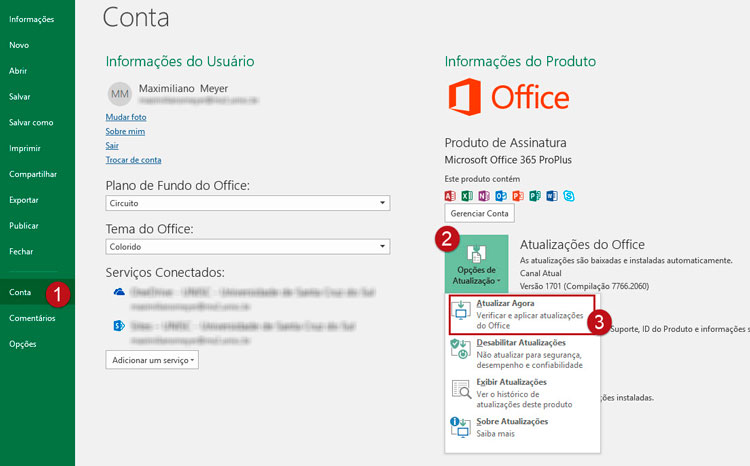Click the PowerPoint app icon
Image resolution: width=750 pixels, height=466 pixels.
[x=518, y=196]
